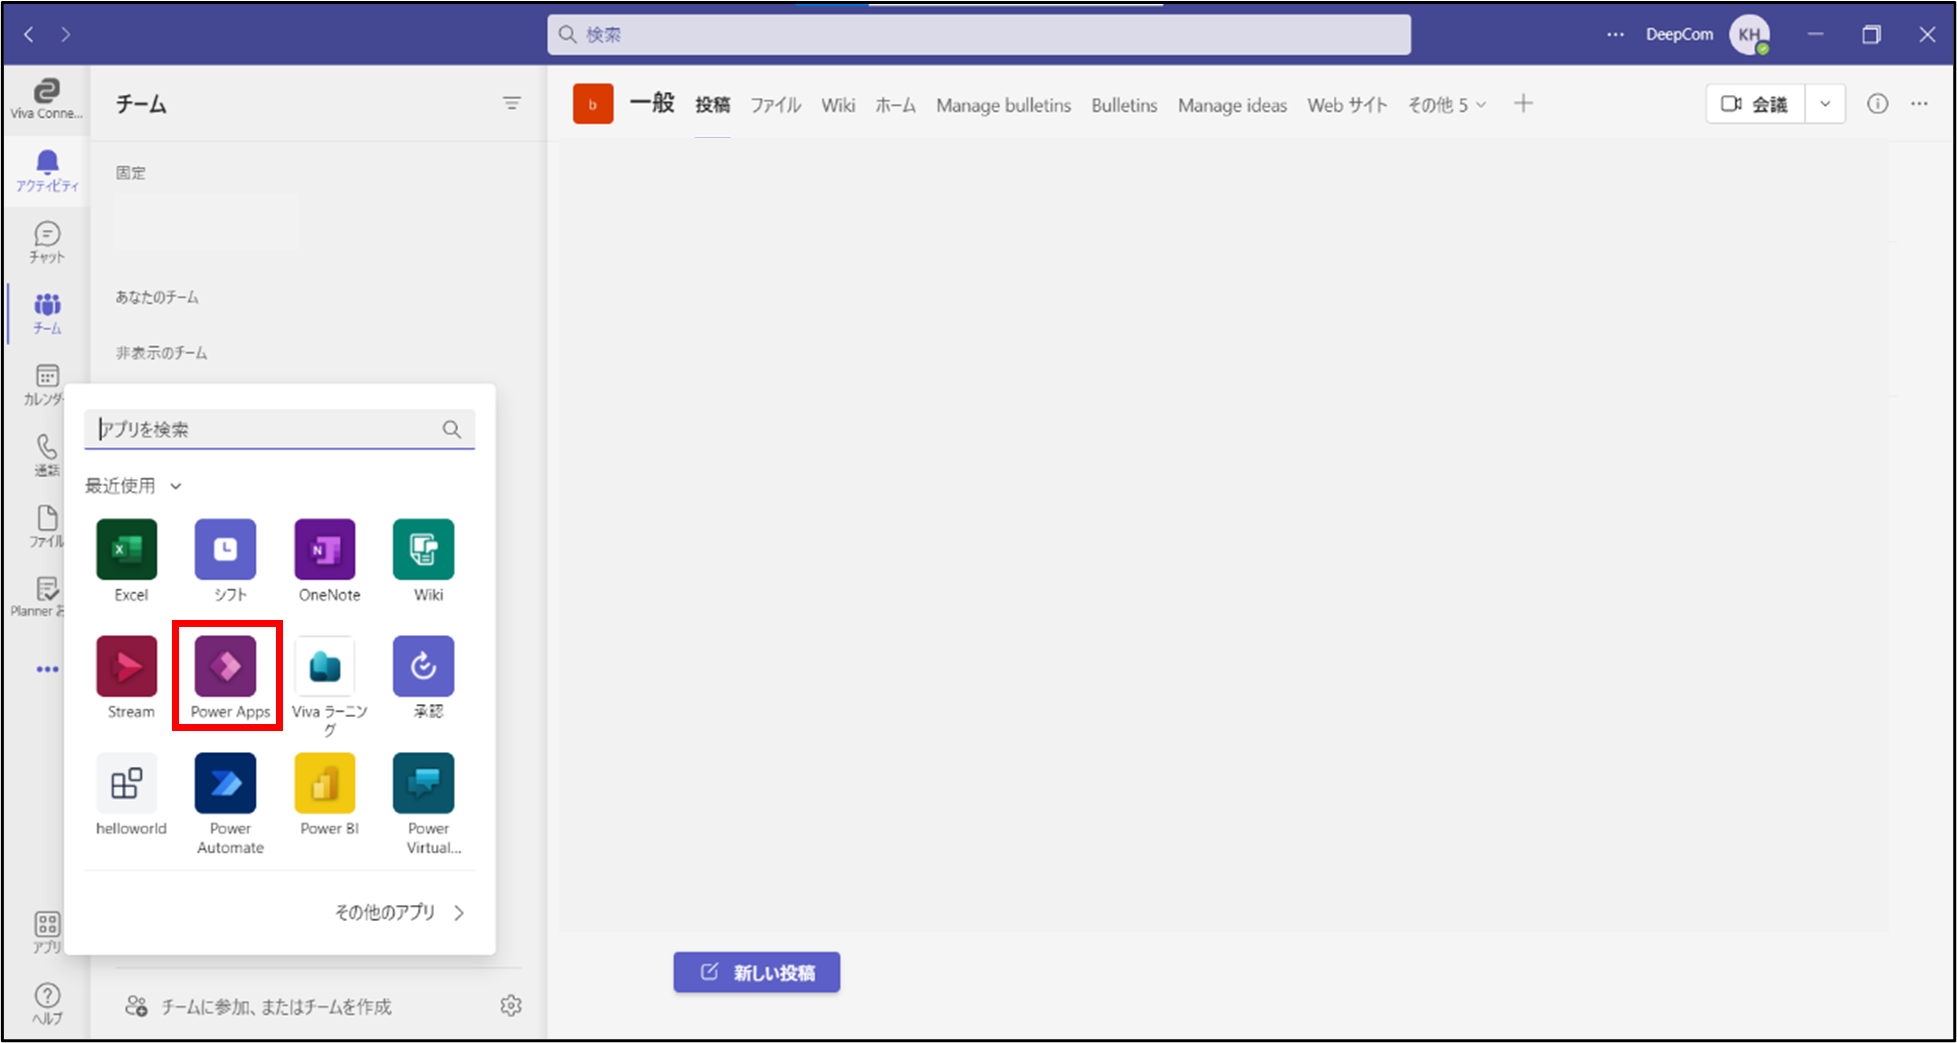1957x1043 pixels.
Task: Switch to the Web site tab
Action: [x=1347, y=105]
